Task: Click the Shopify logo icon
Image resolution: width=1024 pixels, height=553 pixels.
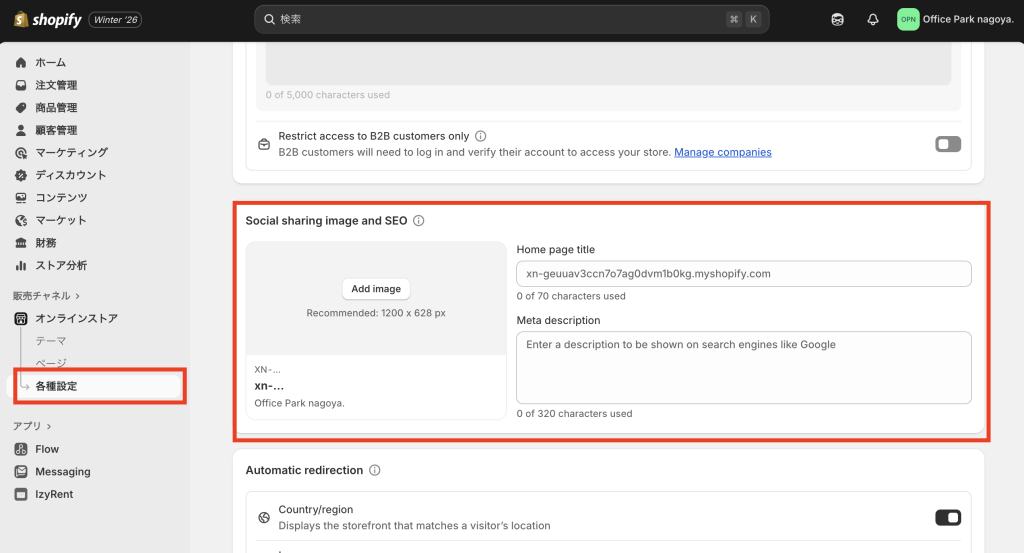Action: click(21, 19)
